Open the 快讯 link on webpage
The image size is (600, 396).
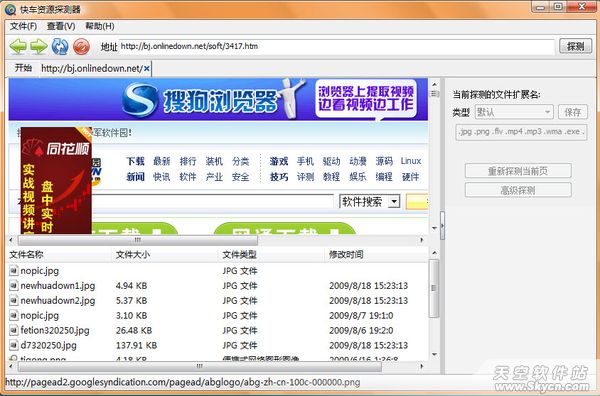[161, 177]
